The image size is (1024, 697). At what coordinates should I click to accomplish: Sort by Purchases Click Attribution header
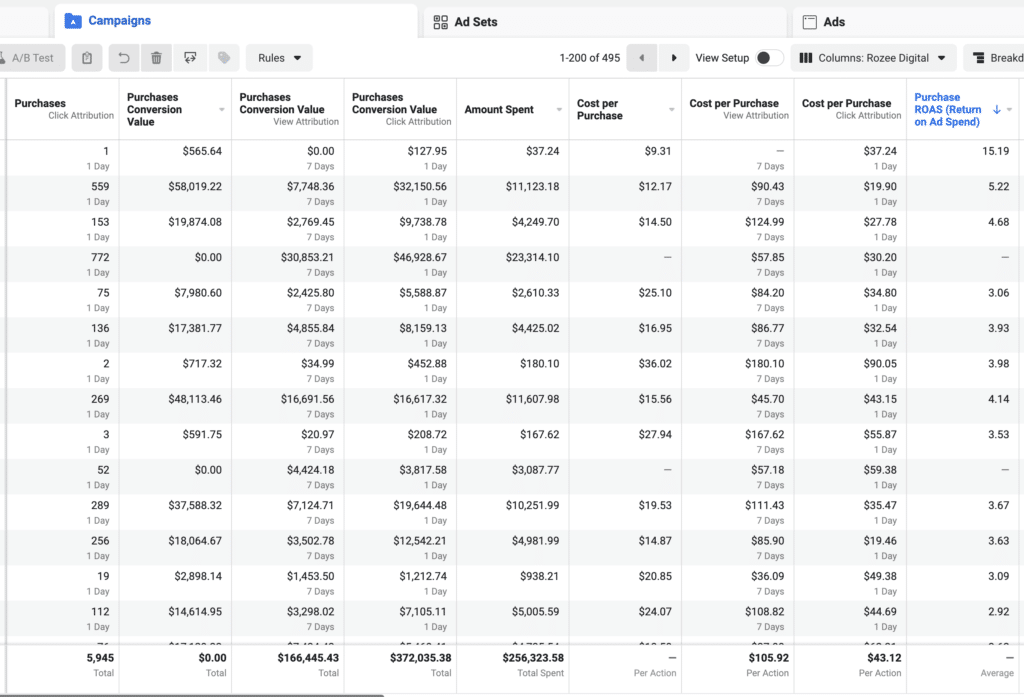tap(64, 109)
